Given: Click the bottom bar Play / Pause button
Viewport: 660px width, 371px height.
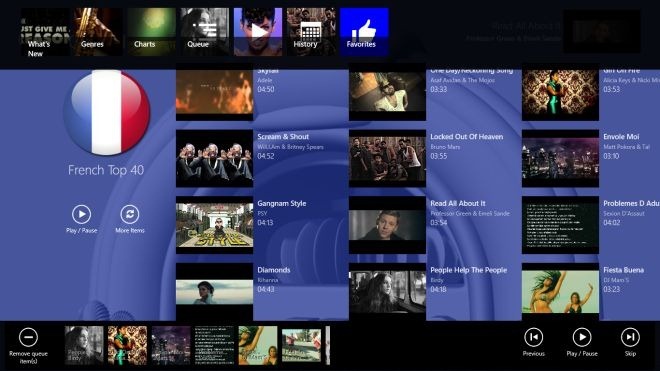Looking at the screenshot, I should coord(582,337).
